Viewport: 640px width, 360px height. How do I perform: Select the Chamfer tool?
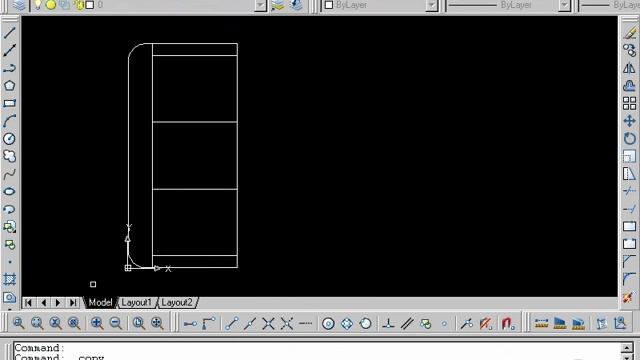point(629,262)
